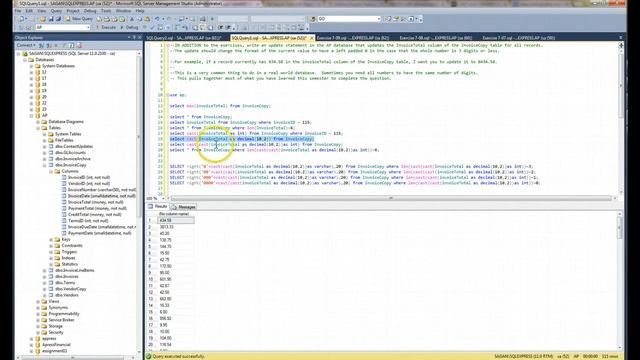Click the Connect dropdown in Object Explorer
Image resolution: width=640 pixels, height=360 pixels.
26,45
